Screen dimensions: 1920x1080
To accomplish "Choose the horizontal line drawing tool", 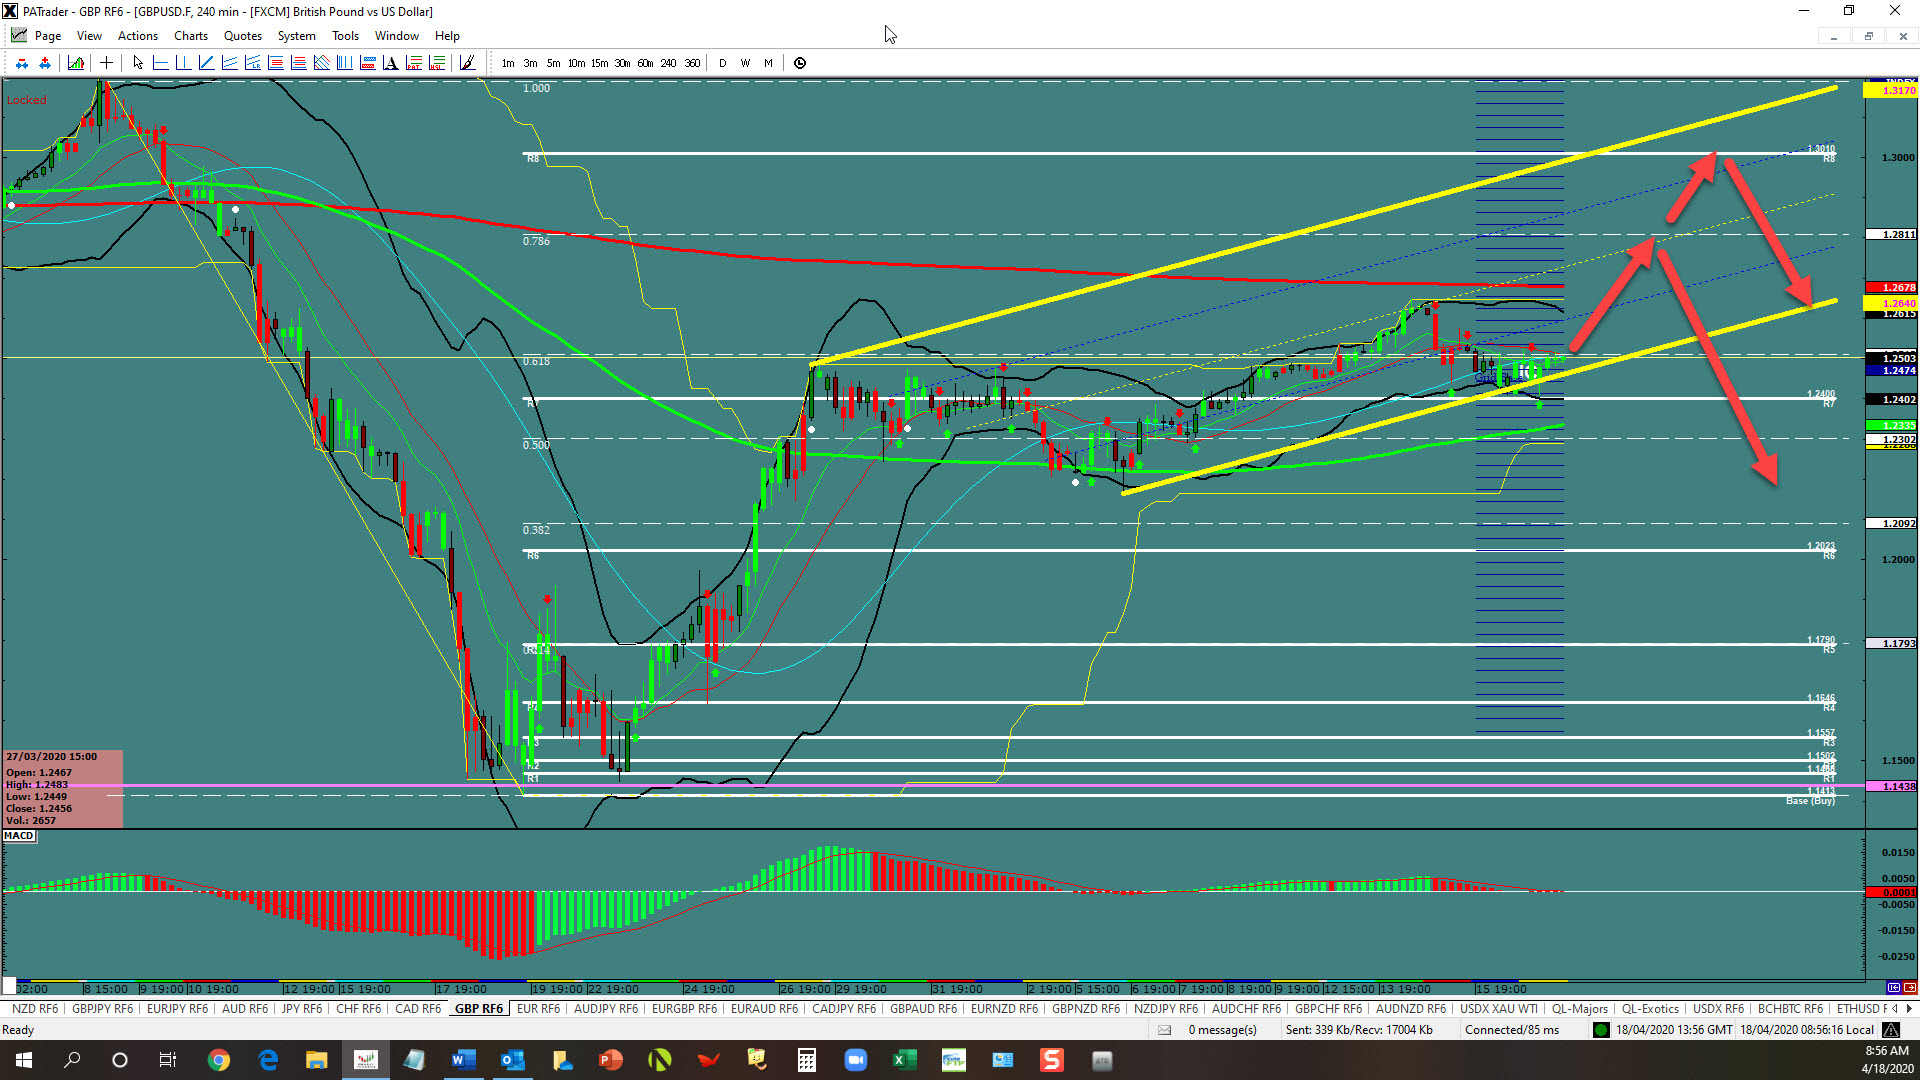I will click(x=160, y=63).
